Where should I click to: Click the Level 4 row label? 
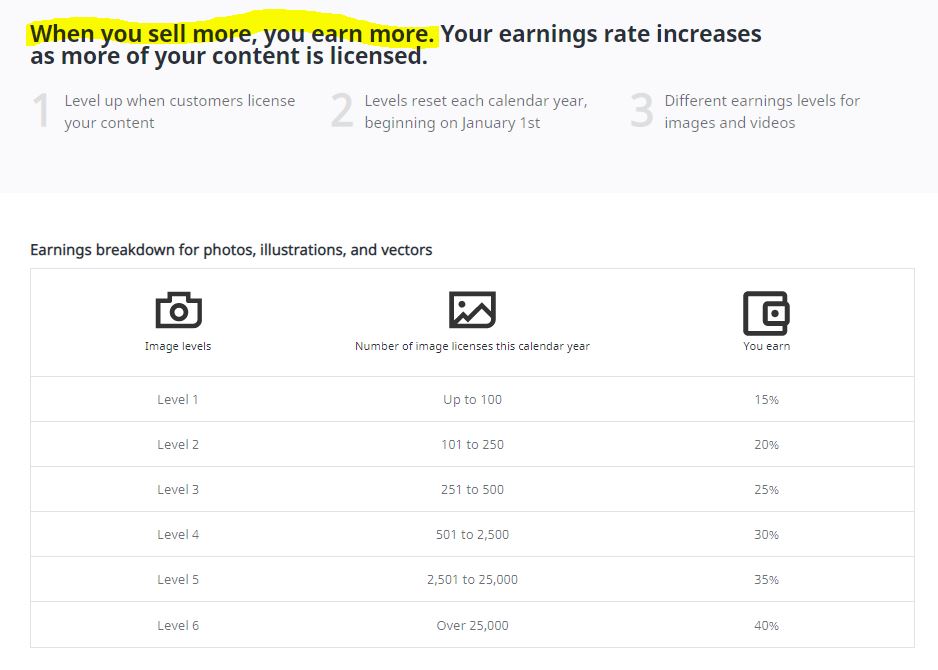pyautogui.click(x=178, y=535)
